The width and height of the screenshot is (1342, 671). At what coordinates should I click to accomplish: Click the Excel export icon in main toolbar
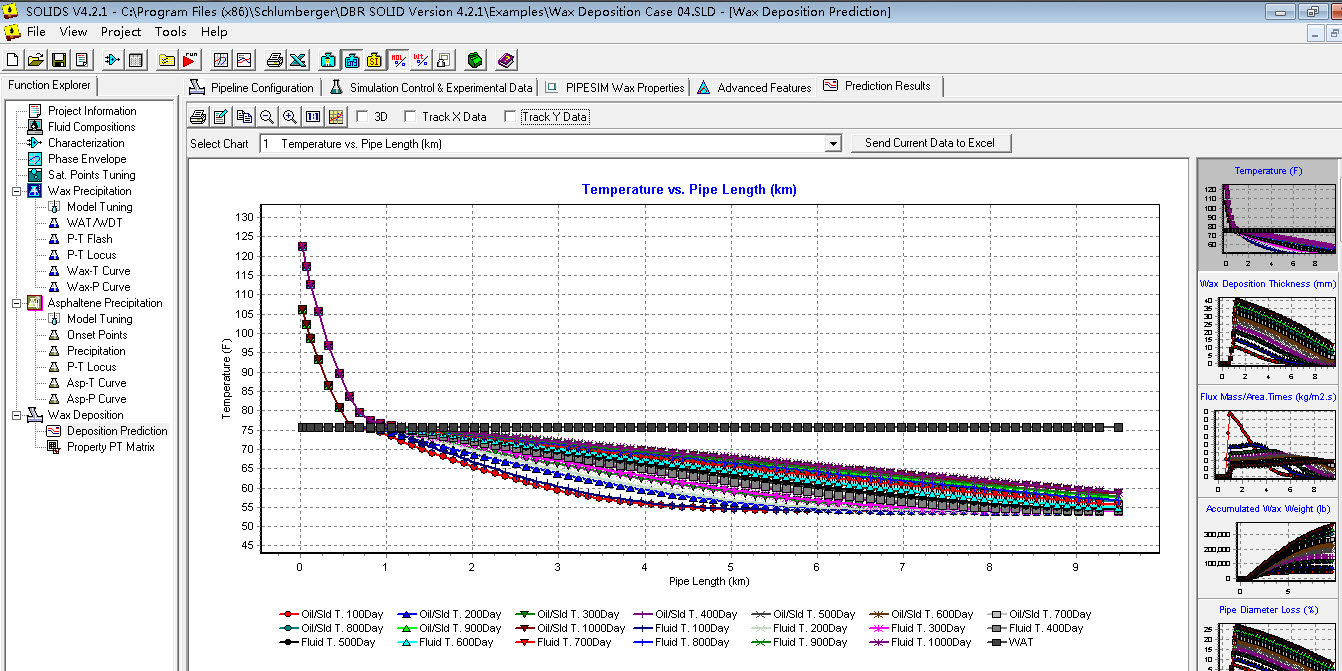(298, 60)
